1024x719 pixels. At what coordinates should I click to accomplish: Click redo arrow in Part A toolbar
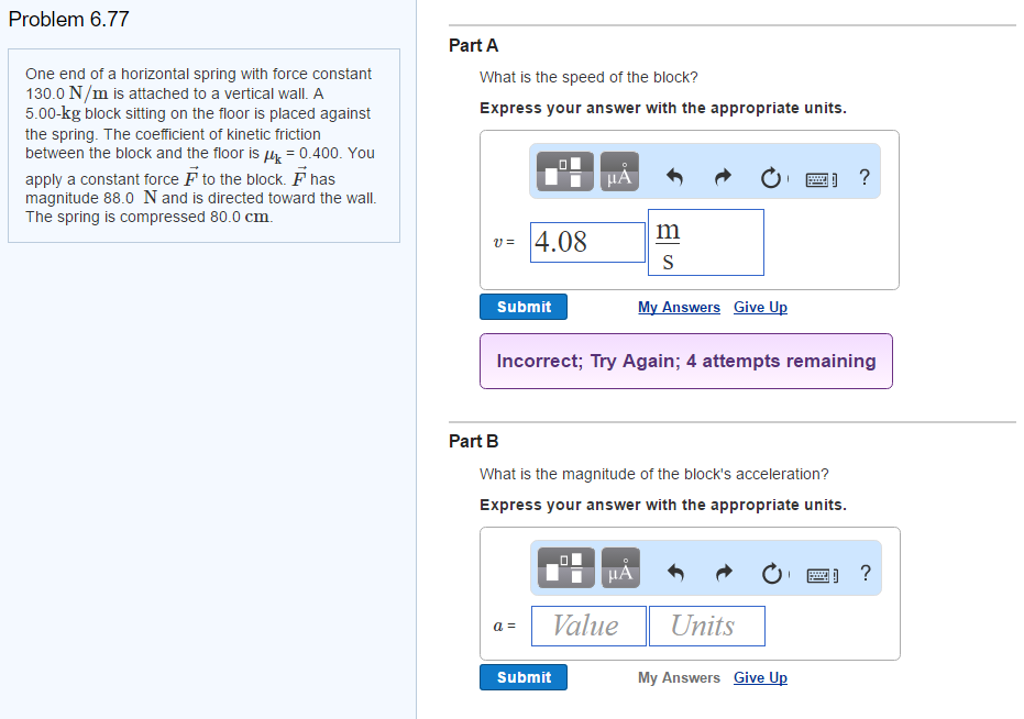point(723,178)
